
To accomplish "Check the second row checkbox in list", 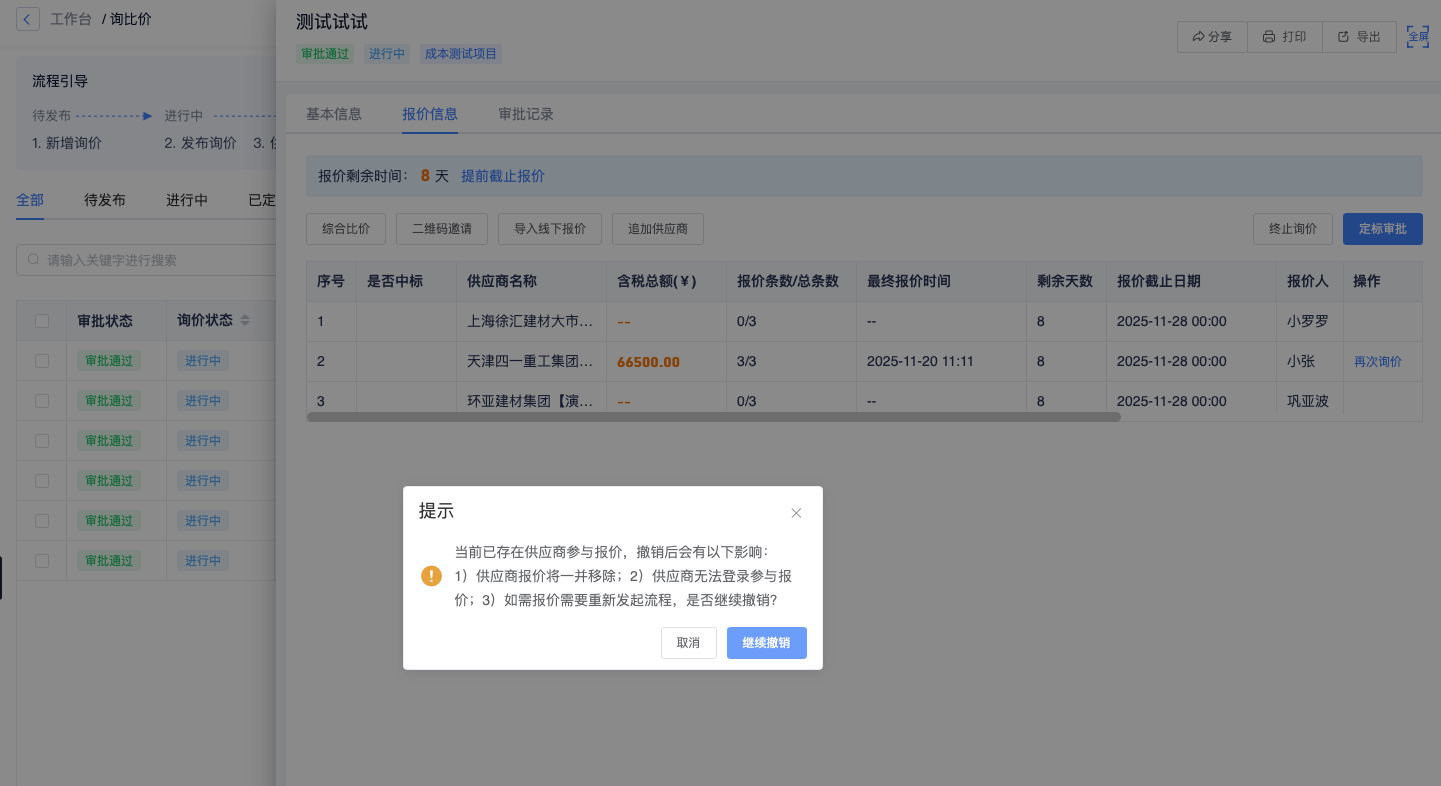I will pyautogui.click(x=42, y=401).
